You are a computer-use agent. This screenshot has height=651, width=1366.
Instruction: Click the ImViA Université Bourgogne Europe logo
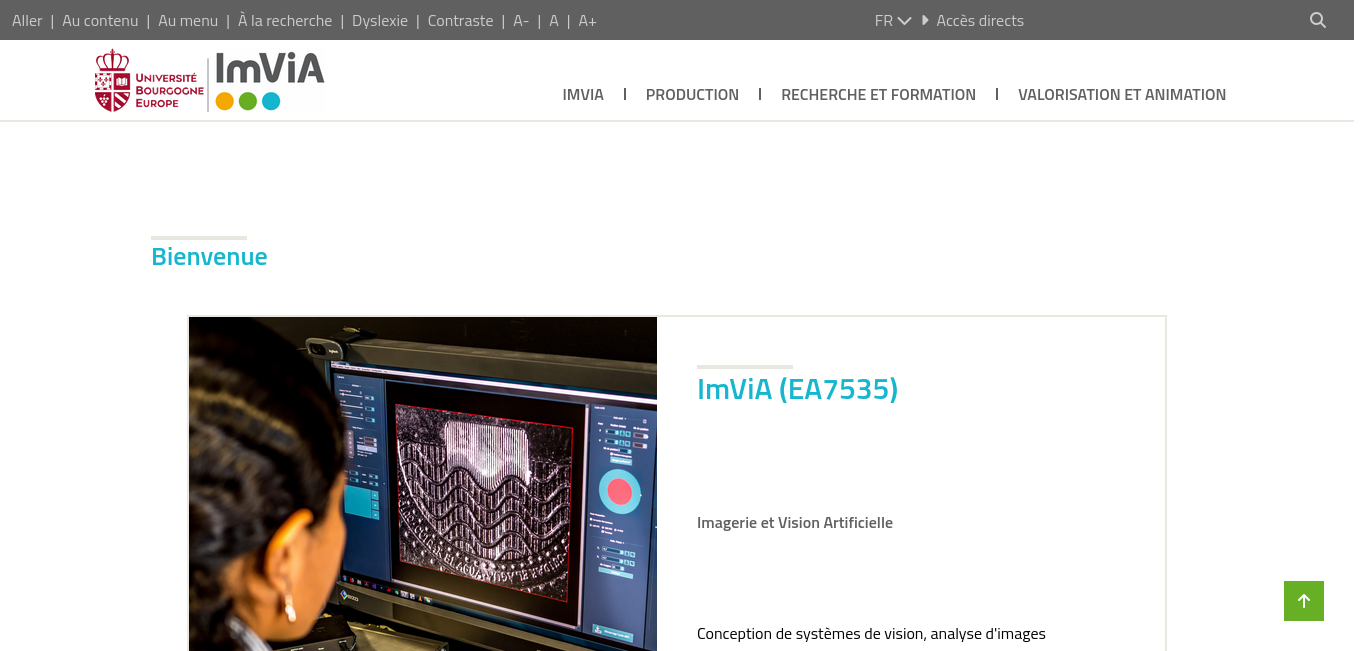click(x=210, y=81)
